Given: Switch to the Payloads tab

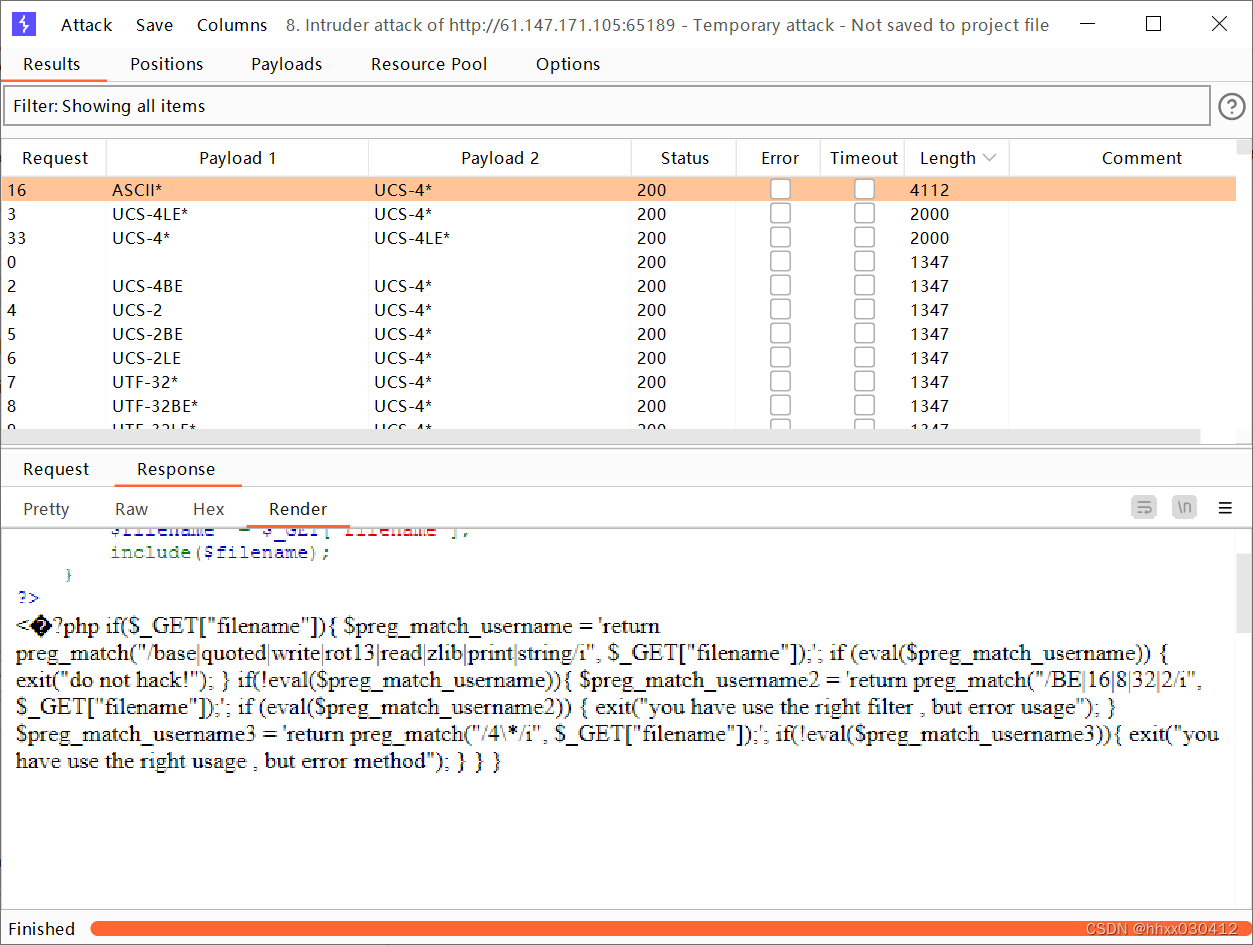Looking at the screenshot, I should pyautogui.click(x=286, y=64).
